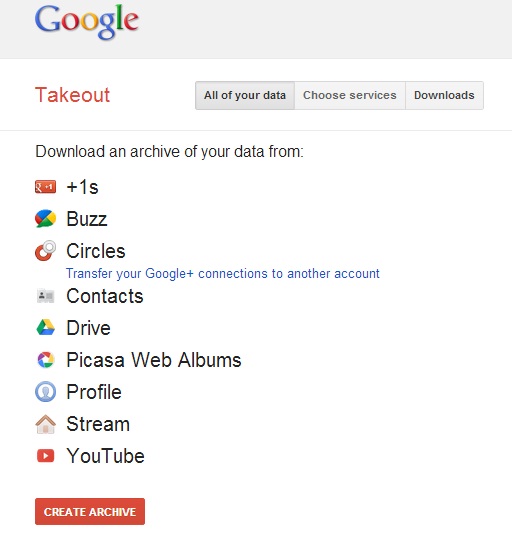Viewport: 512px width, 543px height.
Task: Select All of your data tab
Action: (245, 95)
